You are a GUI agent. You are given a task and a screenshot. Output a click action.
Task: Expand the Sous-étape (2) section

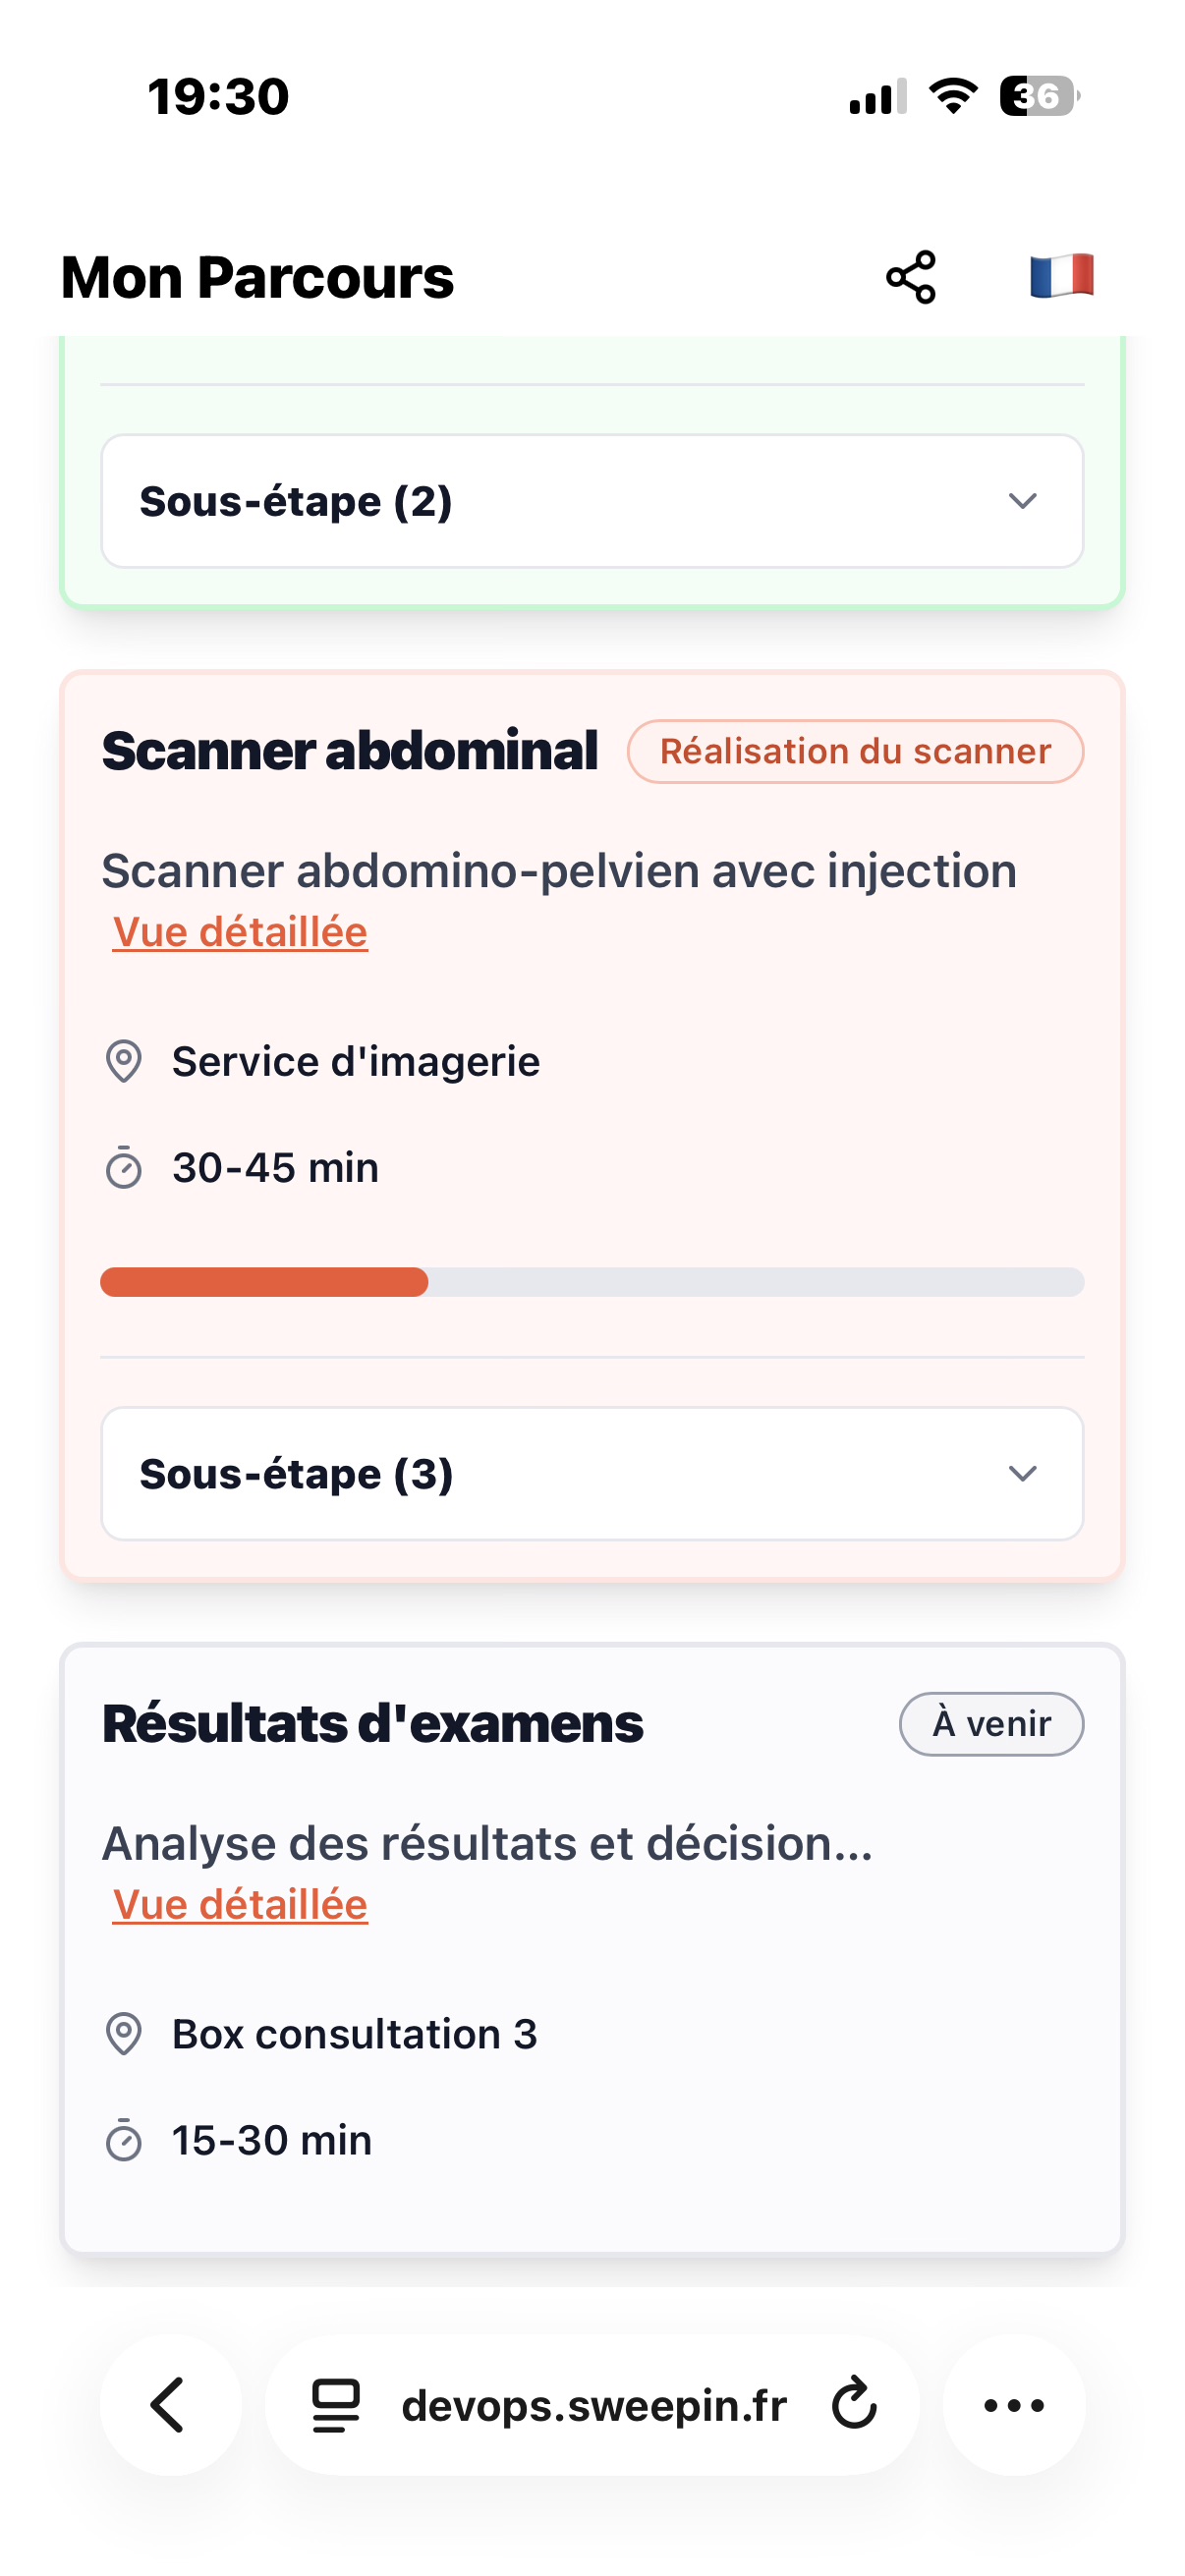[592, 501]
